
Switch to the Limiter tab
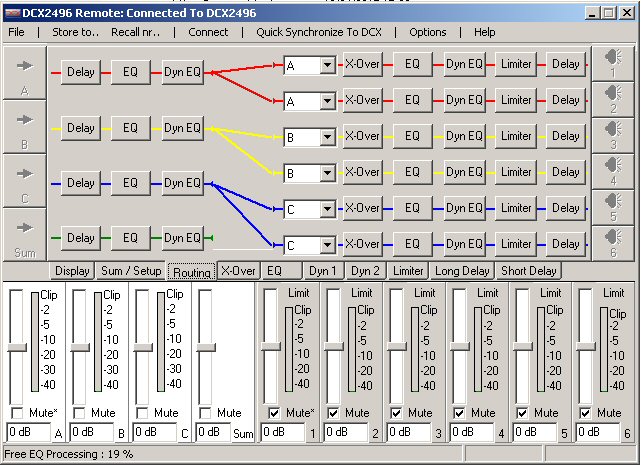(x=408, y=271)
